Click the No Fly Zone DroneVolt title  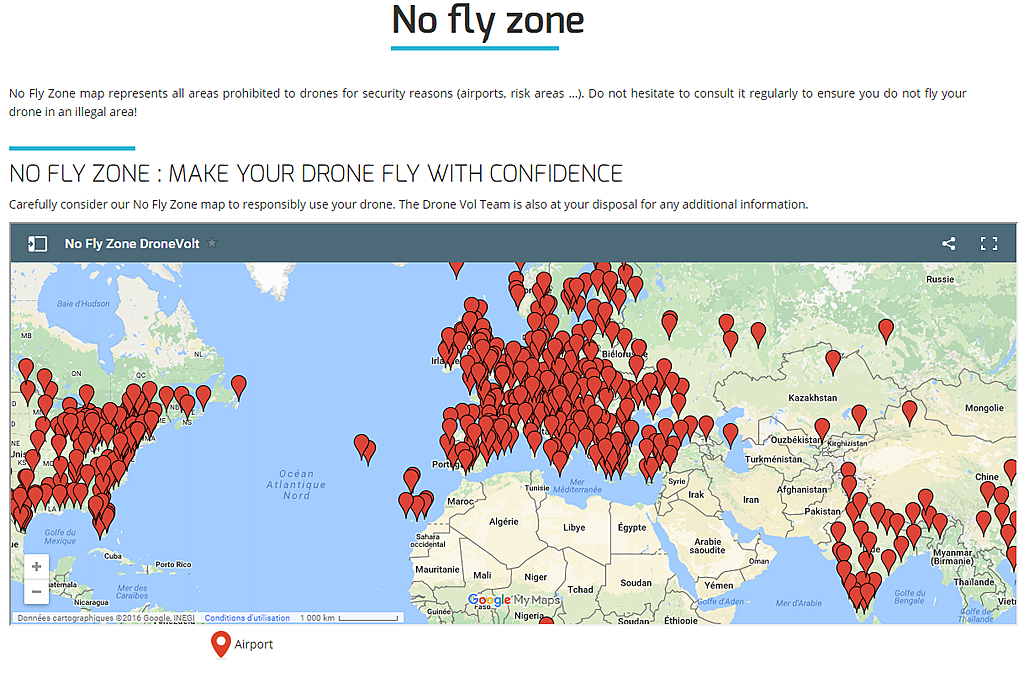pyautogui.click(x=132, y=244)
